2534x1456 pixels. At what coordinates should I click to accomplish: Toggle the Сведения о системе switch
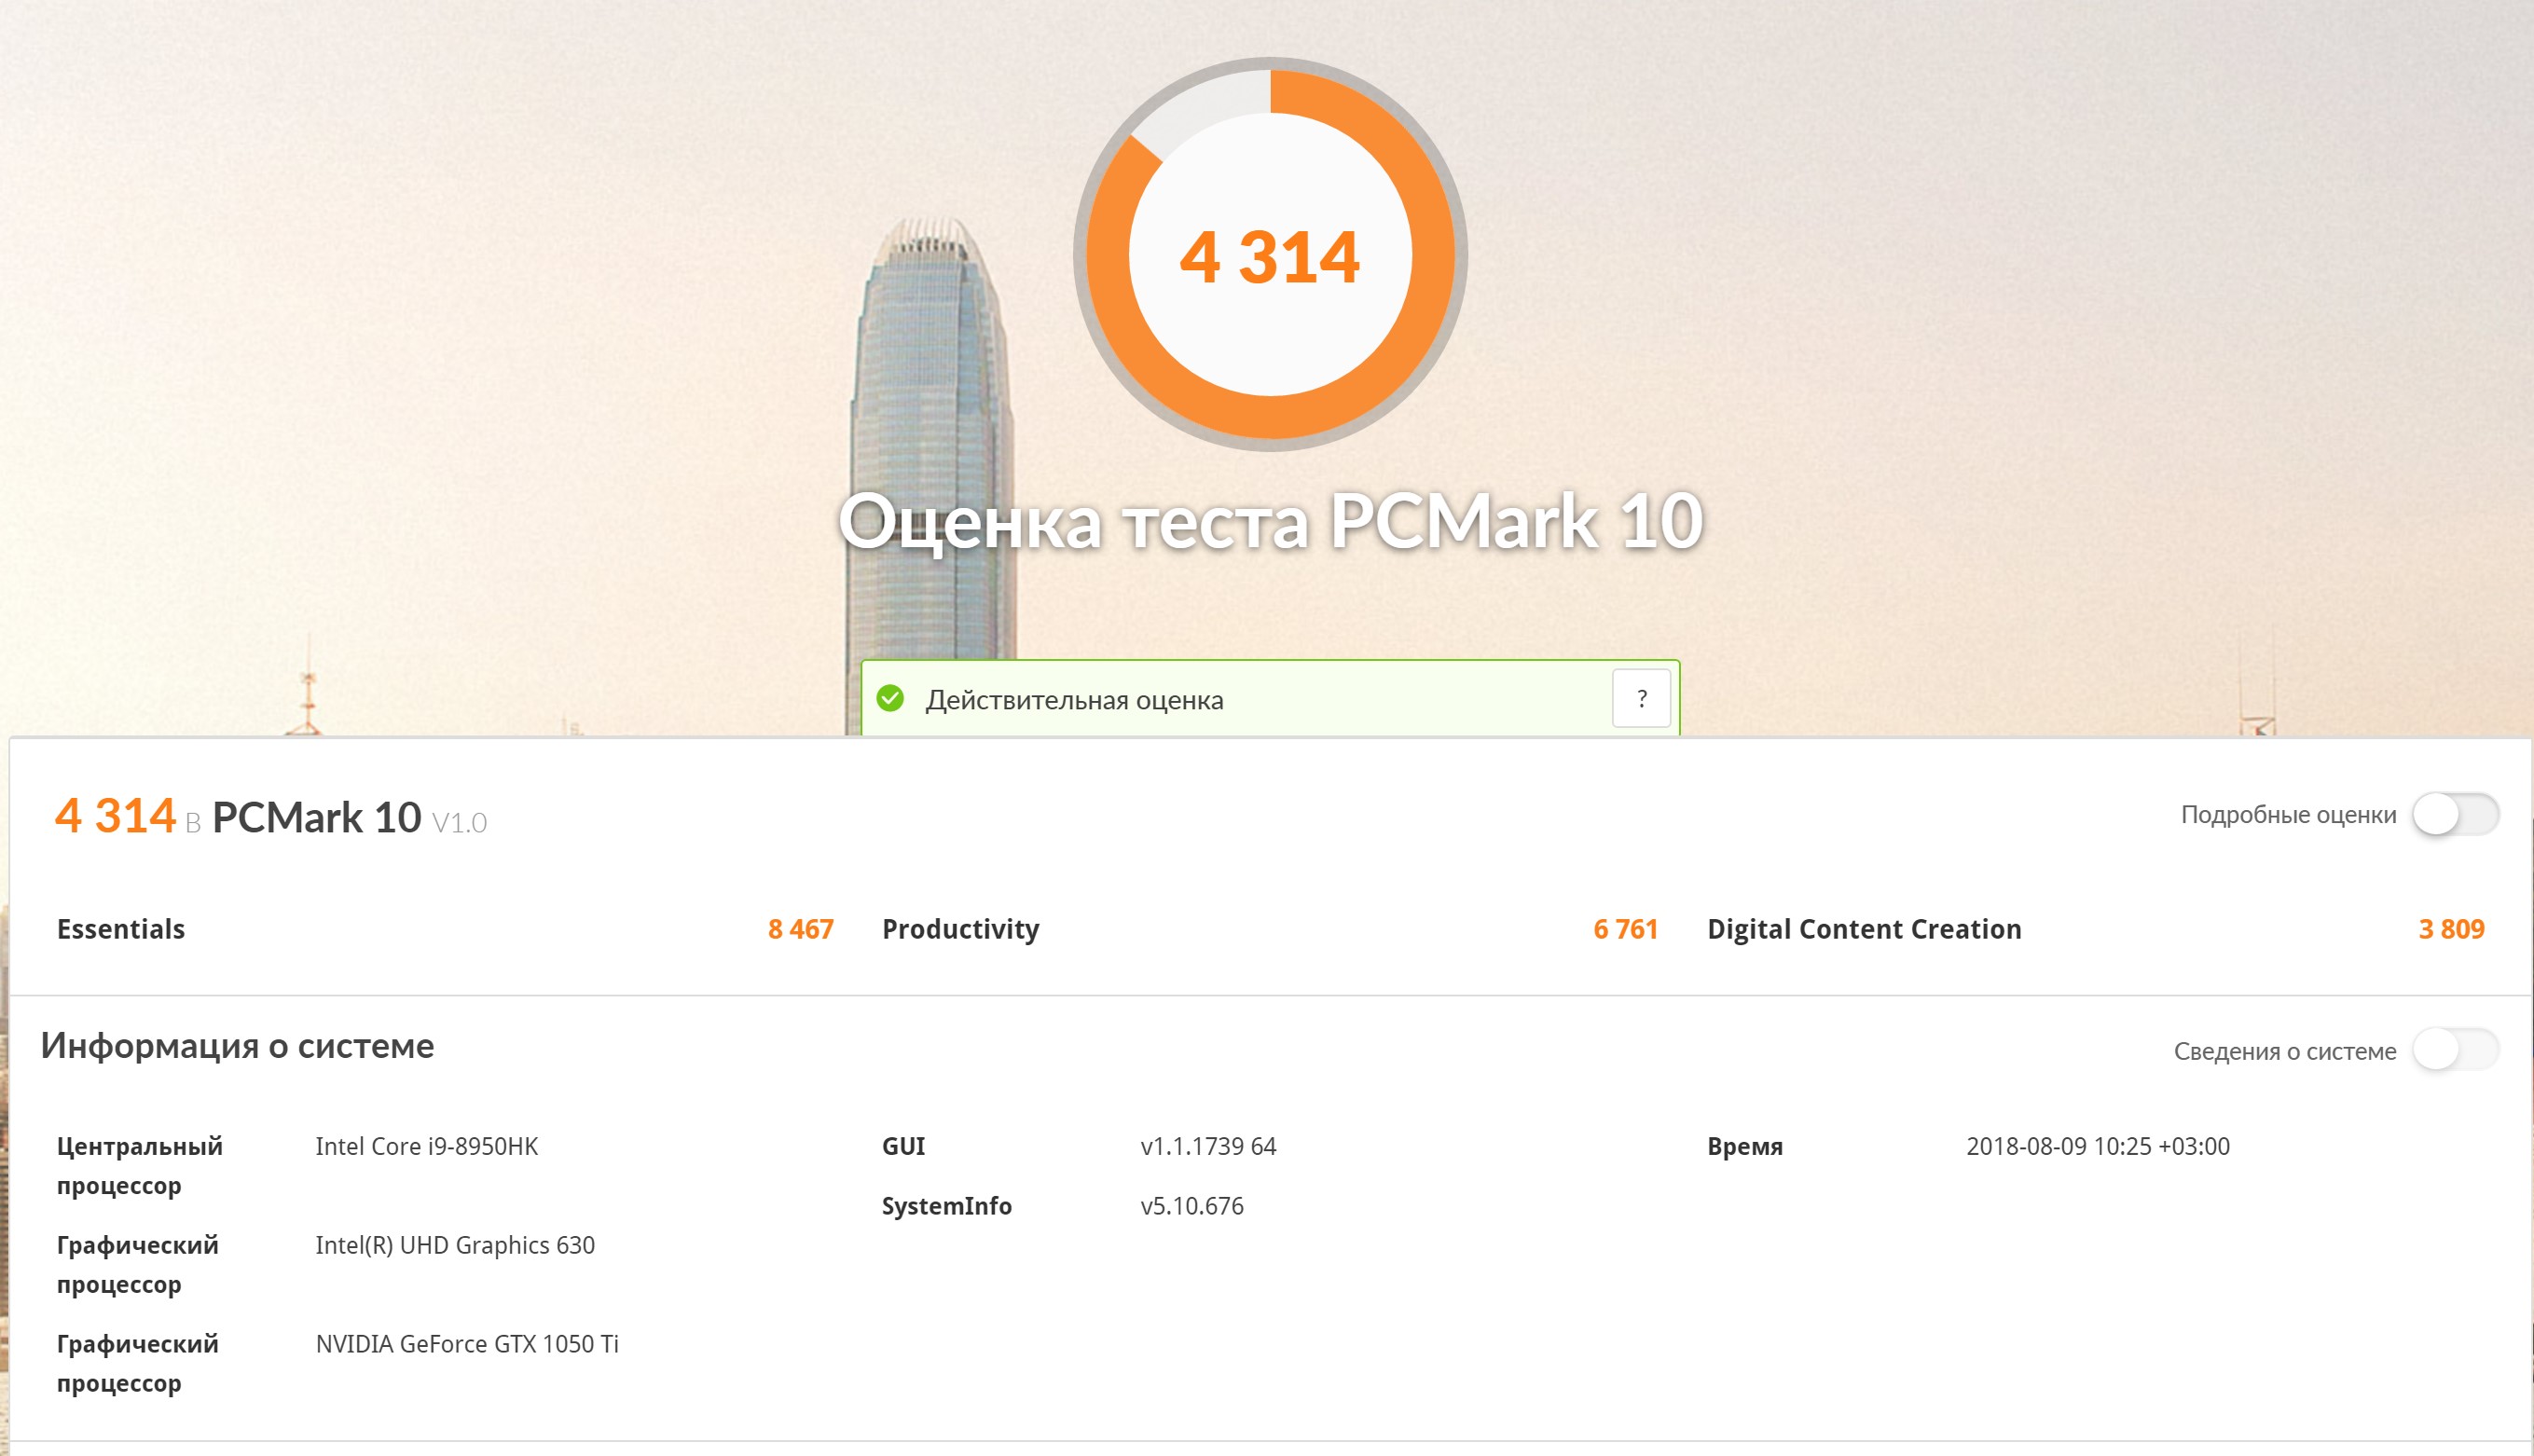(2455, 1050)
